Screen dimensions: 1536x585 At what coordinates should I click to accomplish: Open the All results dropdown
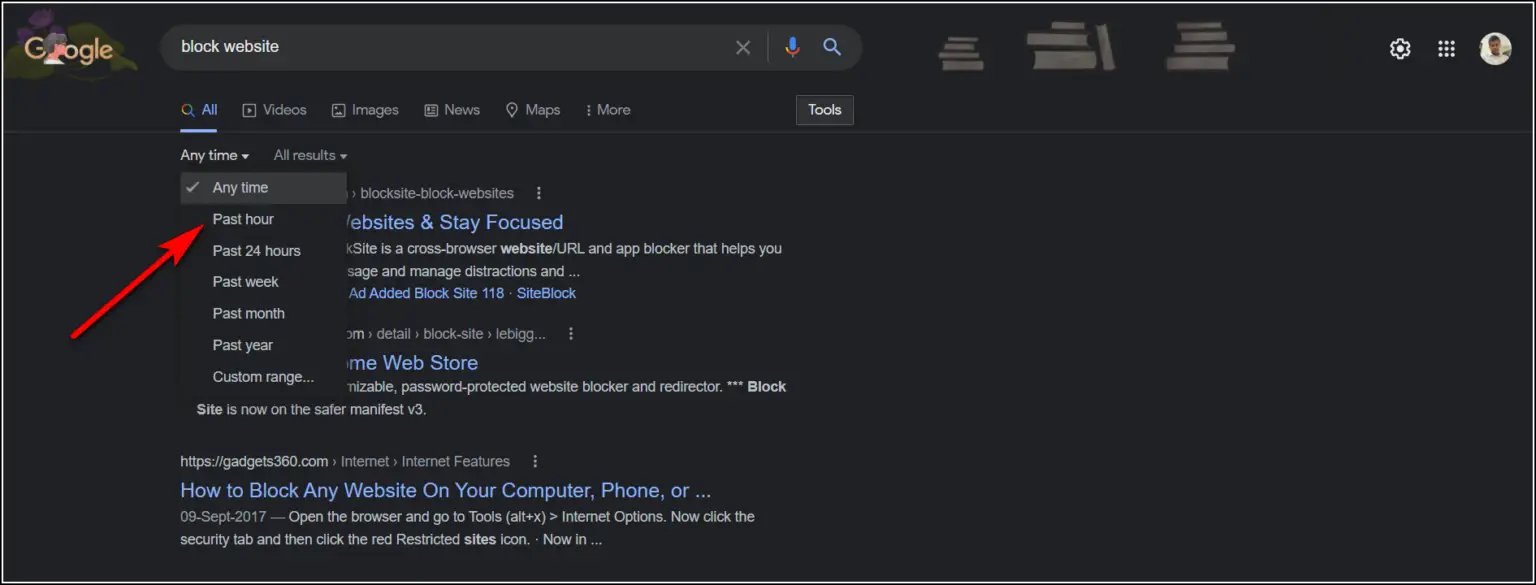pos(308,155)
